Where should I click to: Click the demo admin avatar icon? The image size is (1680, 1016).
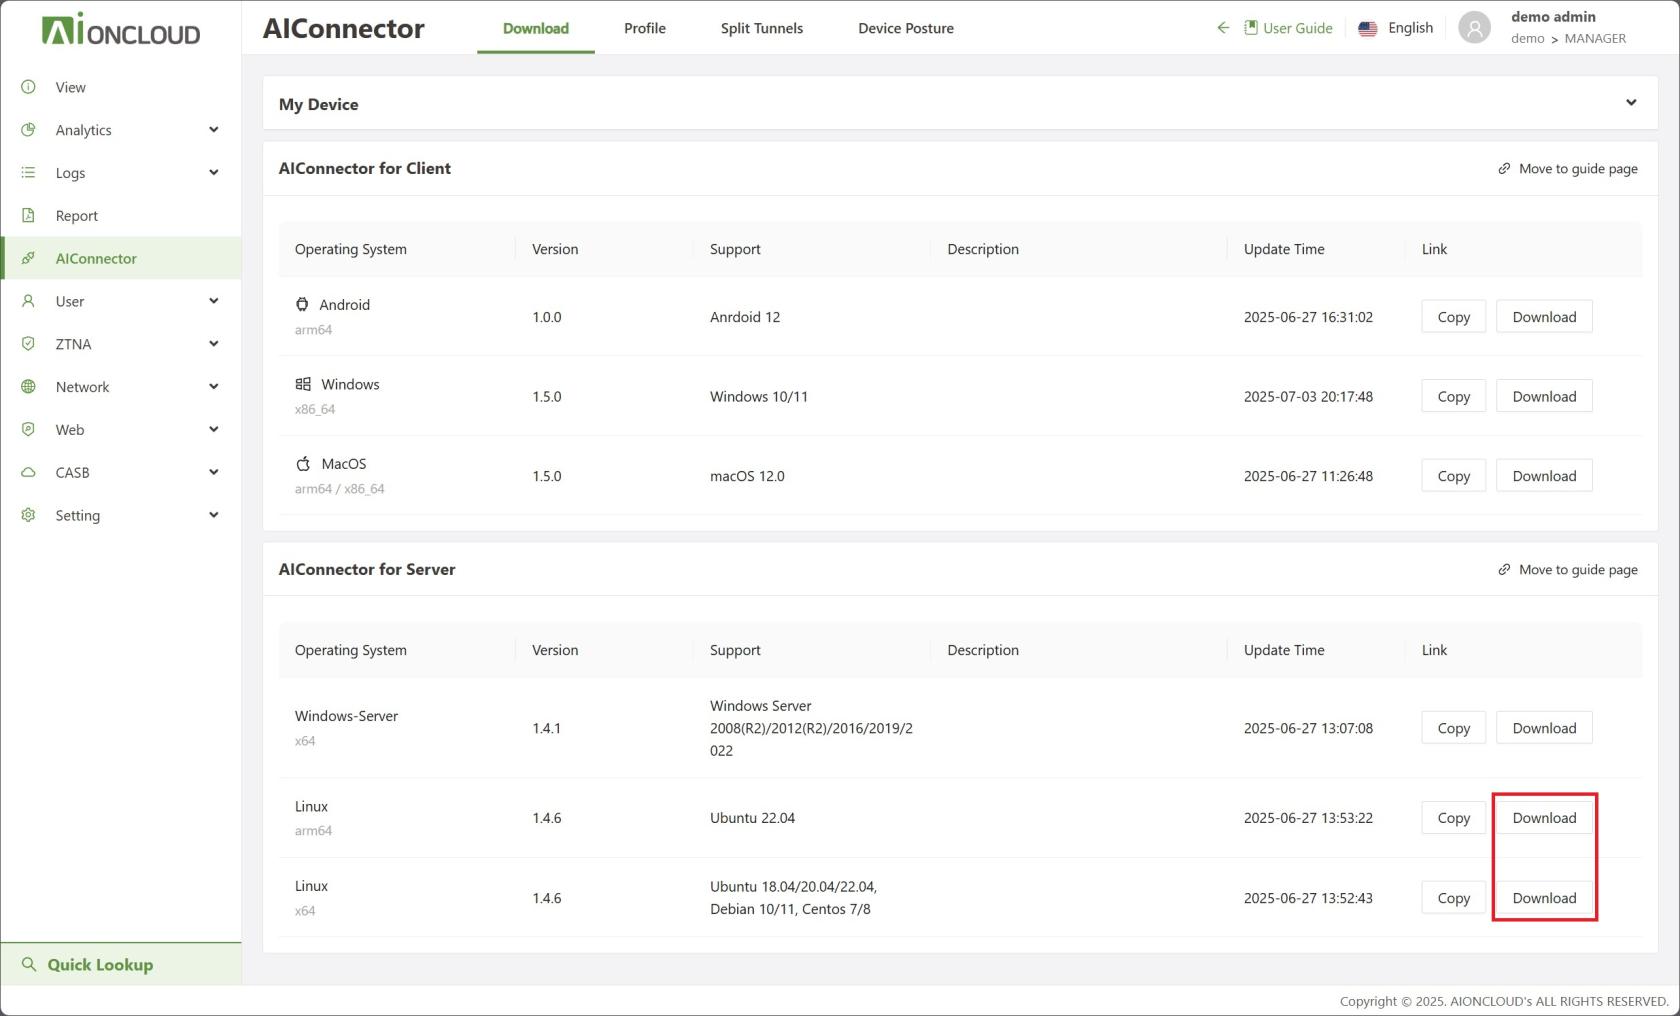[1474, 28]
